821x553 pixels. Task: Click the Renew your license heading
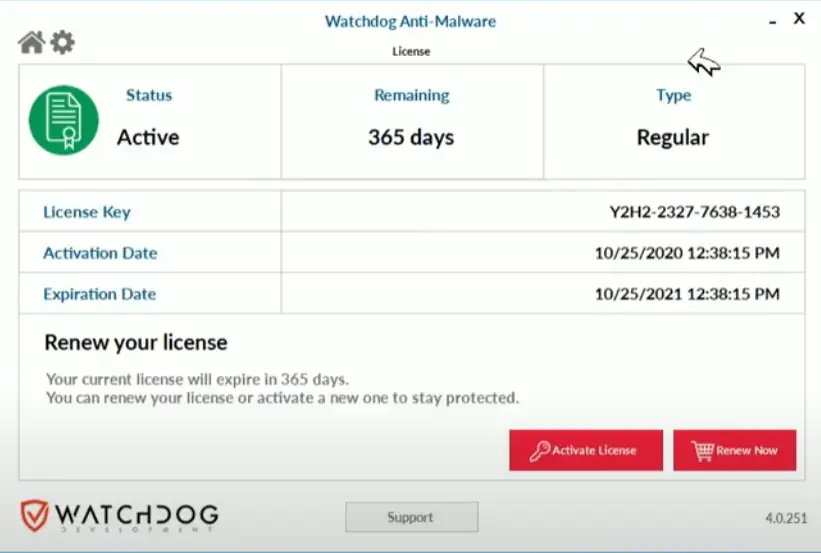[x=136, y=343]
